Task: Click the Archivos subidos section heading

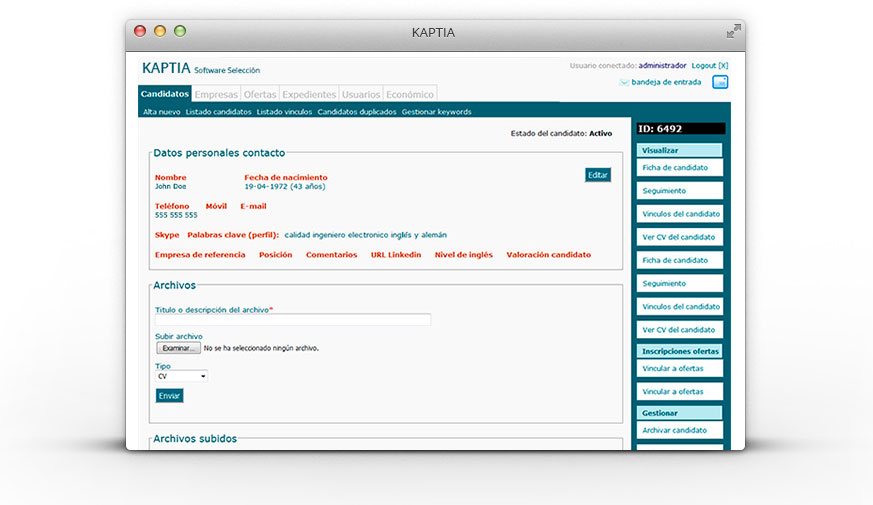Action: 195,439
